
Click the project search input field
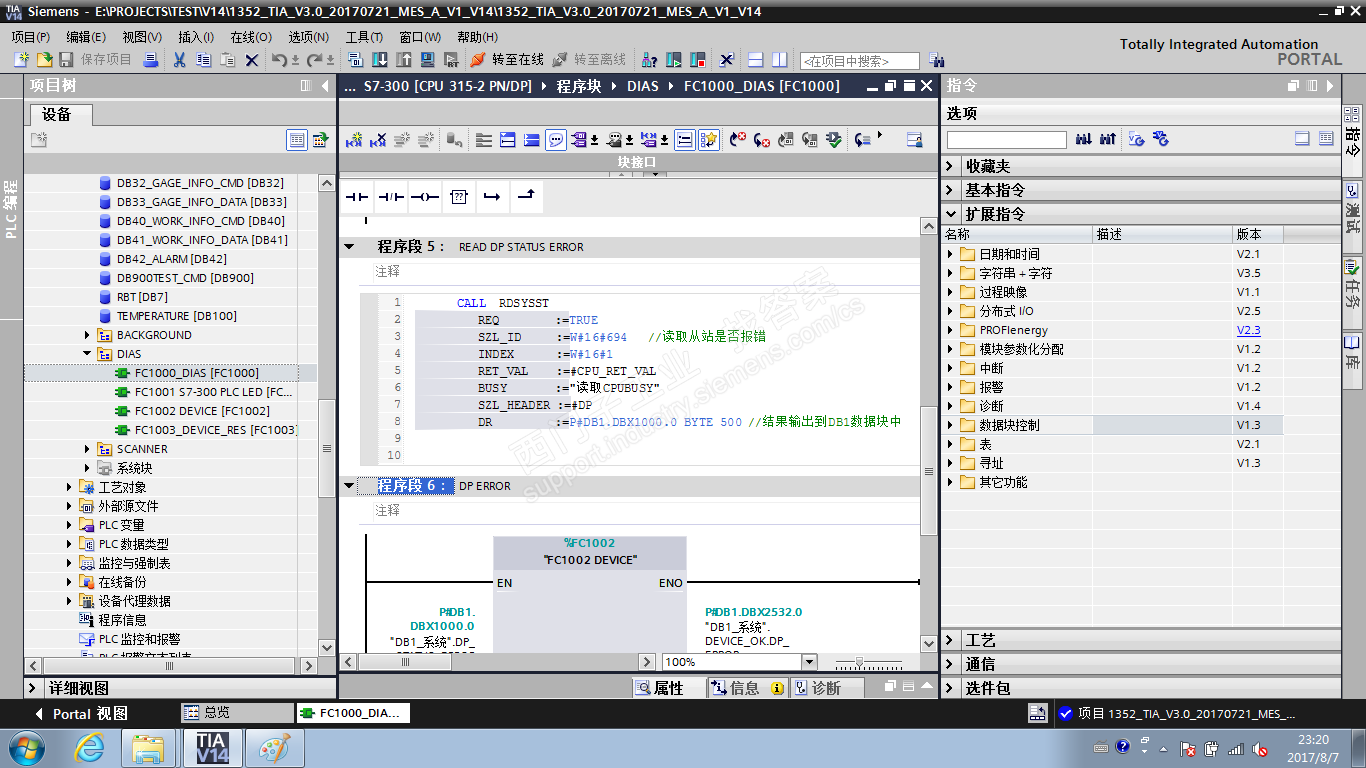[x=859, y=61]
